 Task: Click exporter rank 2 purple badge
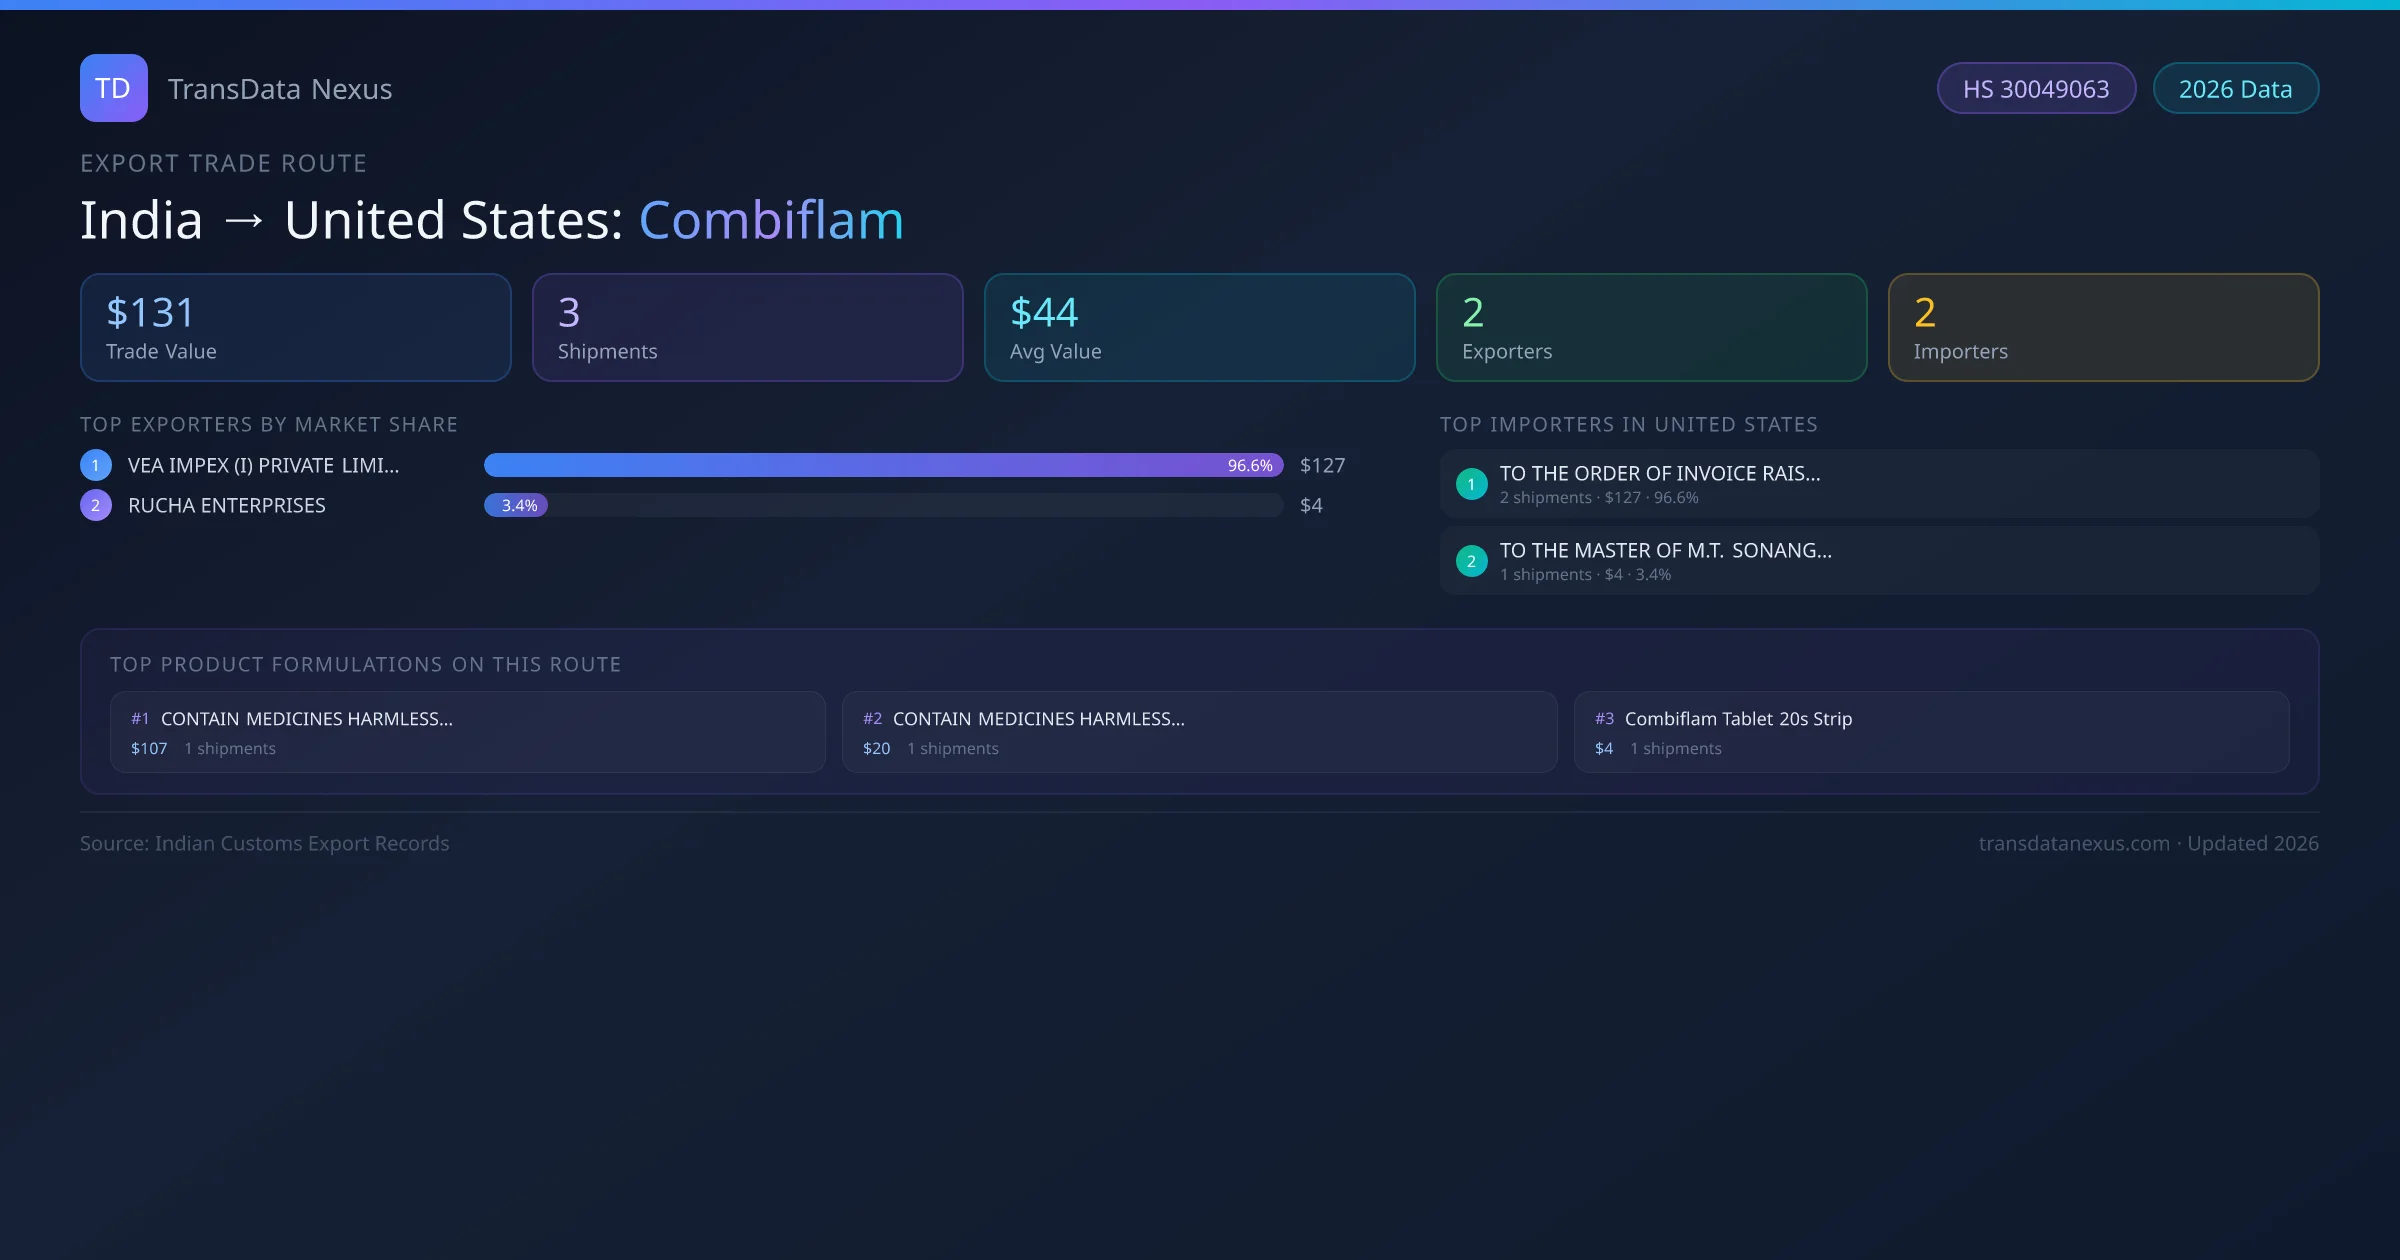click(96, 505)
